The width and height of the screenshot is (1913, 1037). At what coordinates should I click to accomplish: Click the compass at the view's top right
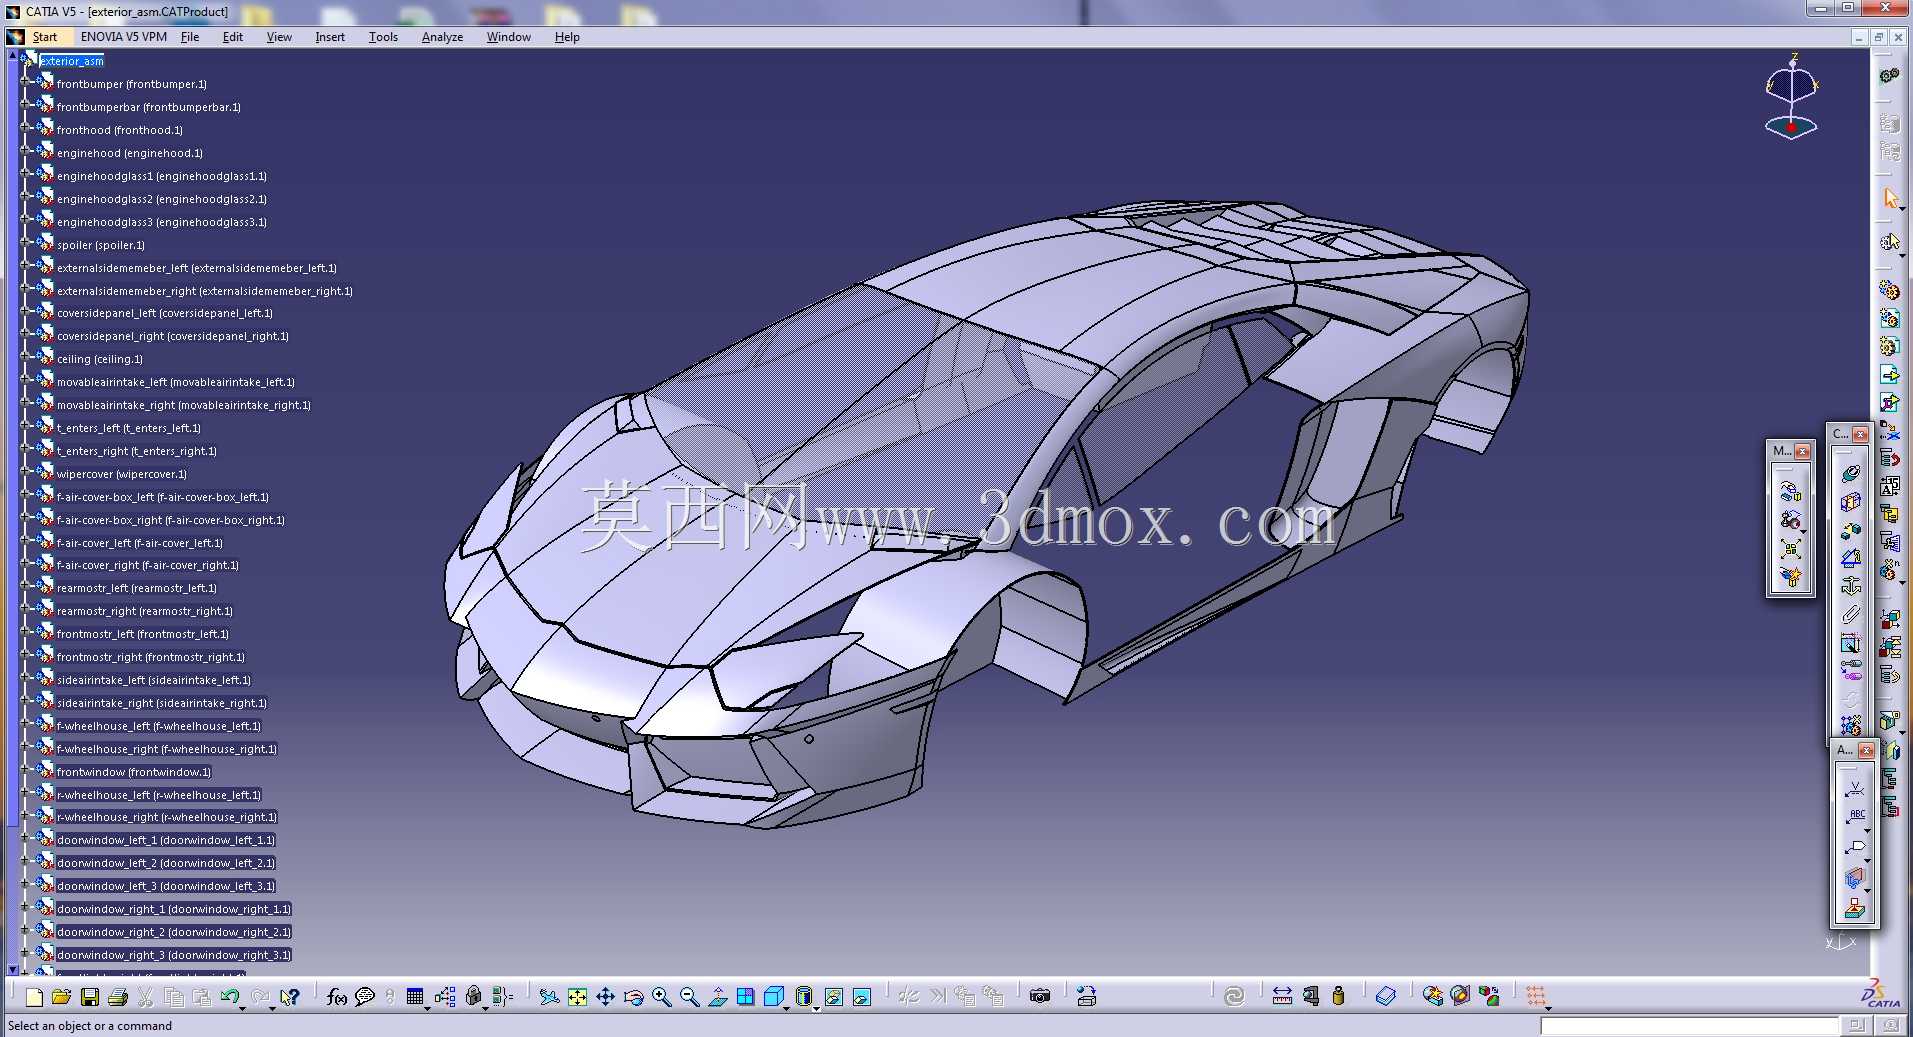(1791, 97)
